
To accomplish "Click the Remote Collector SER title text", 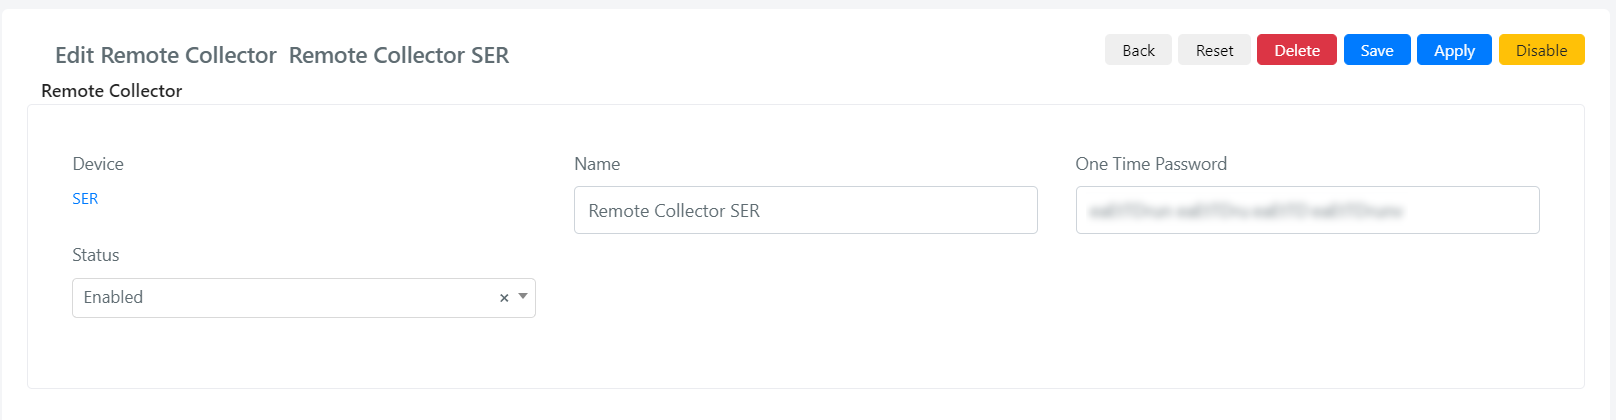I will [x=399, y=55].
